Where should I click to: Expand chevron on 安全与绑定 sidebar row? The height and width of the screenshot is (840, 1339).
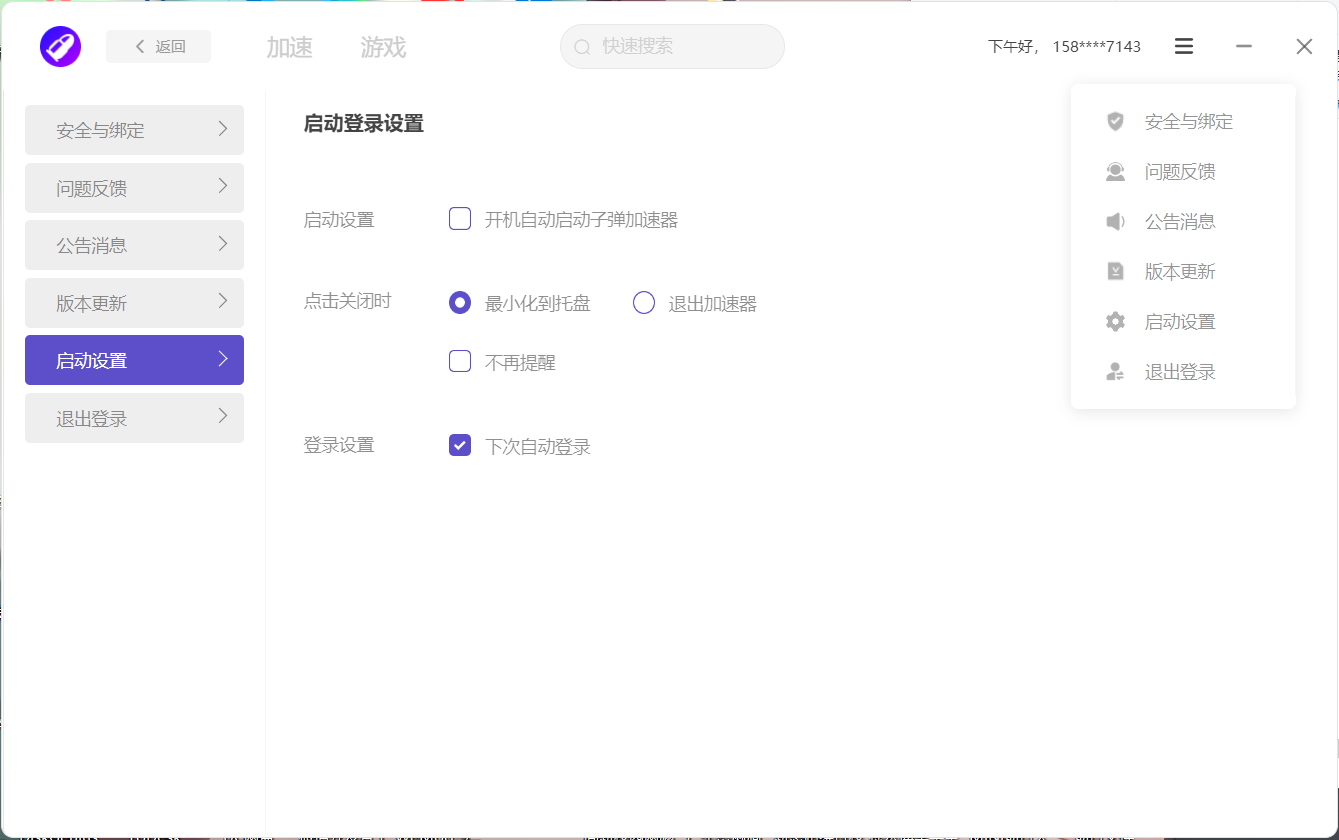223,129
